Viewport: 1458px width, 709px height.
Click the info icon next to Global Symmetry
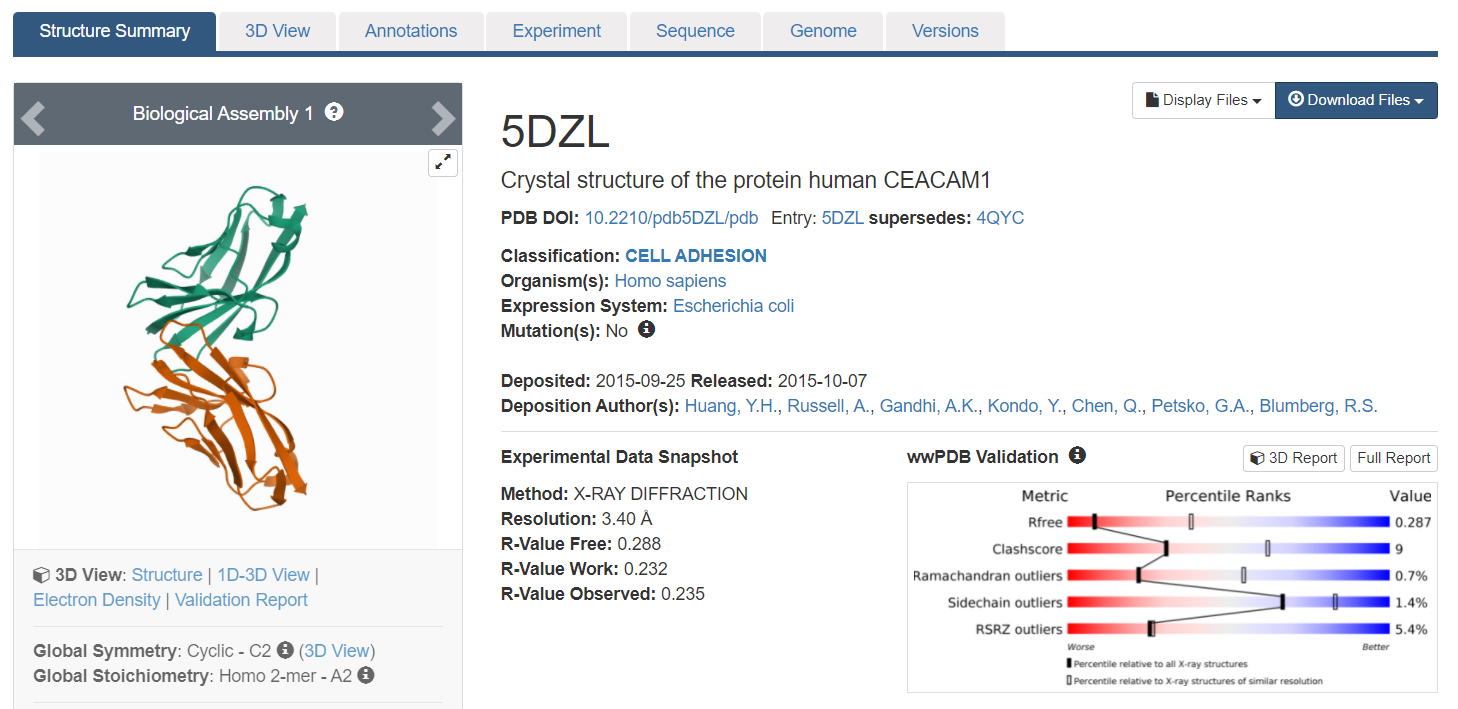click(x=284, y=650)
